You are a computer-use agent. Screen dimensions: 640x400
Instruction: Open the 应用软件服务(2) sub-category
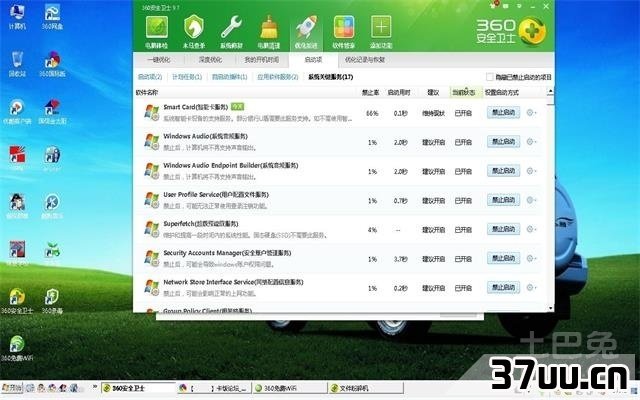(x=278, y=77)
